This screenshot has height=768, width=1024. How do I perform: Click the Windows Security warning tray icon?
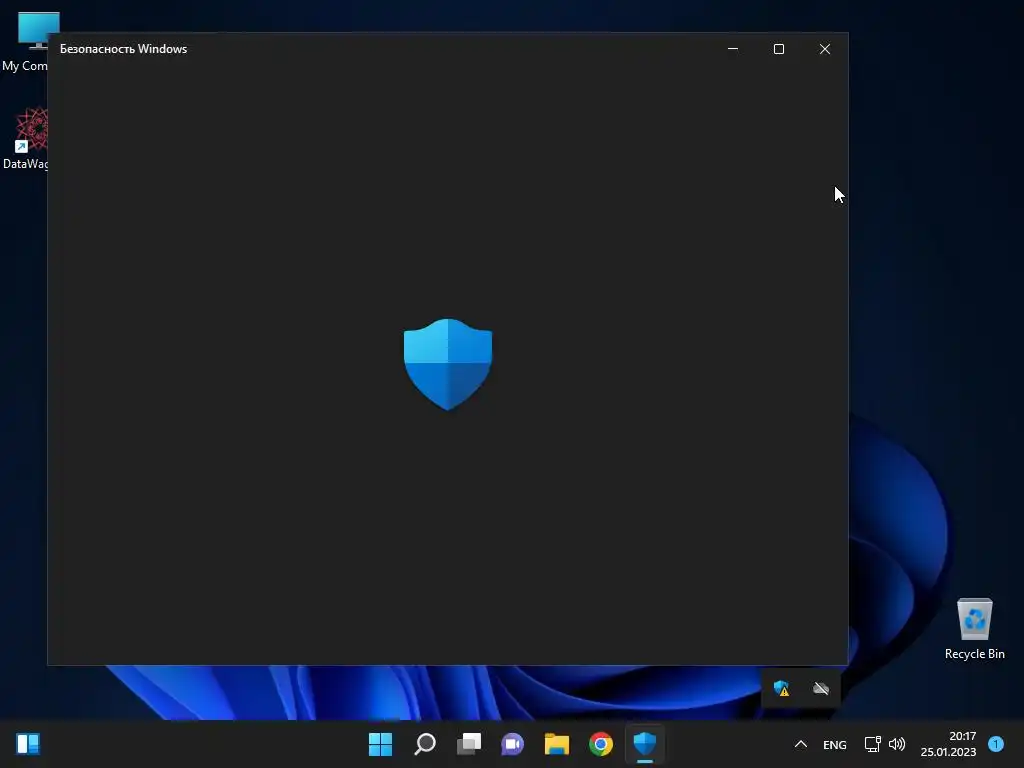[x=781, y=688]
